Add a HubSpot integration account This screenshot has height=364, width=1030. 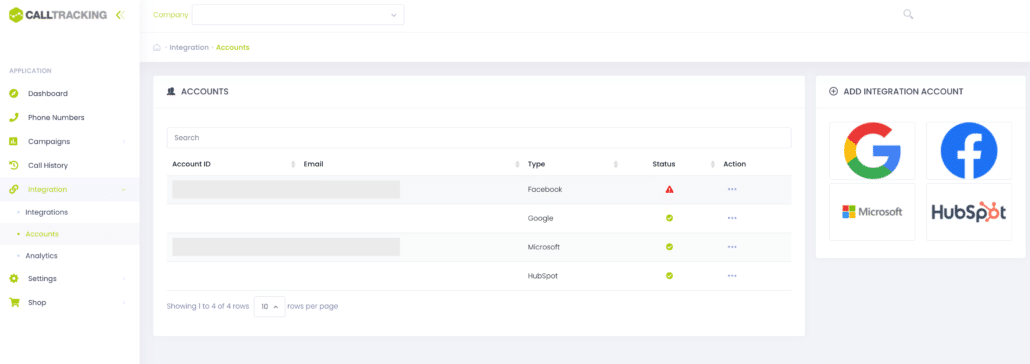click(x=969, y=212)
